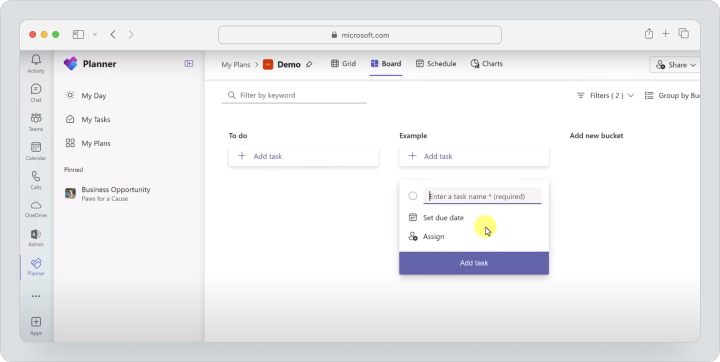Click the Set due date calendar icon
This screenshot has width=720, height=362.
click(413, 217)
